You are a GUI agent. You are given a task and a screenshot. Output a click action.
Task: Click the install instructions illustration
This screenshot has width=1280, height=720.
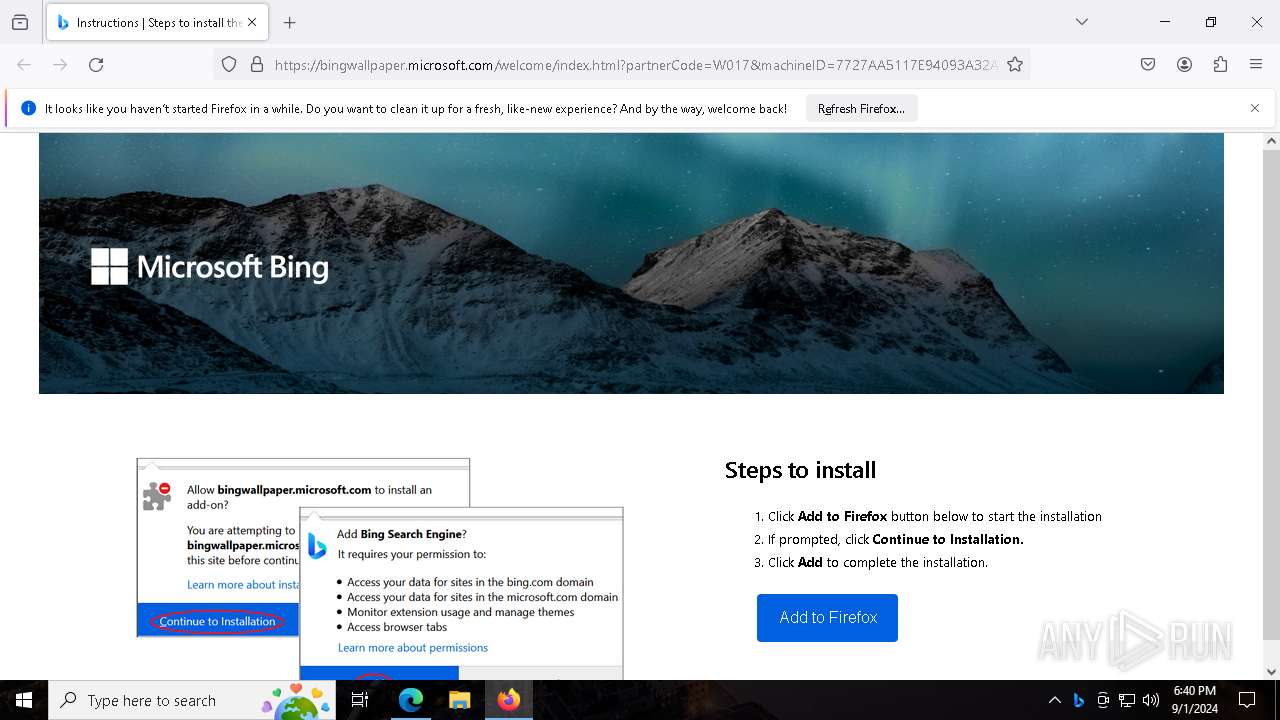[x=380, y=568]
